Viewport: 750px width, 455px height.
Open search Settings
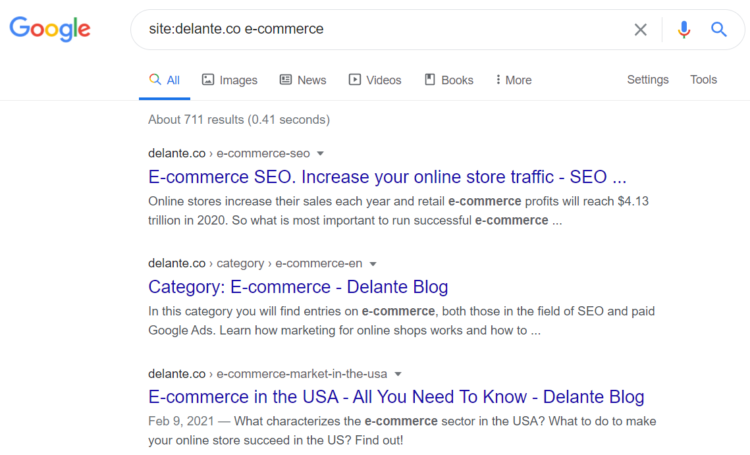click(647, 80)
